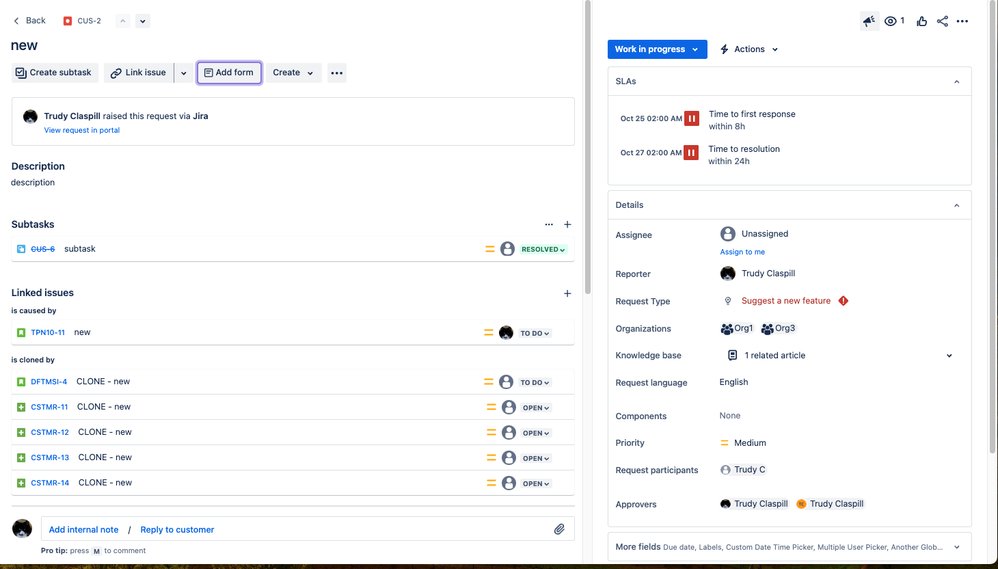Open linked issue CSTMR-11
The width and height of the screenshot is (998, 569).
coord(49,407)
